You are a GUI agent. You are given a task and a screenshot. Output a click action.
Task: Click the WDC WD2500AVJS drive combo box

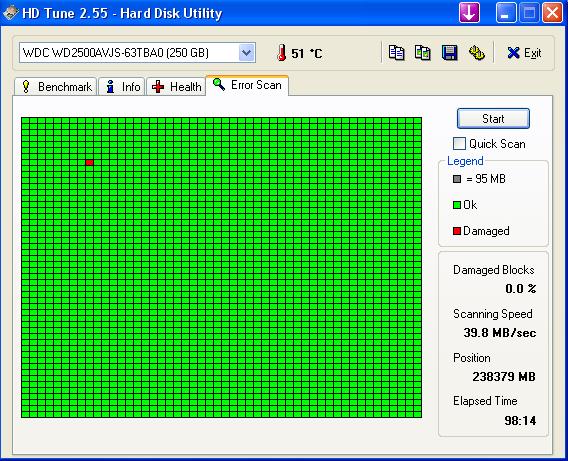pyautogui.click(x=137, y=53)
